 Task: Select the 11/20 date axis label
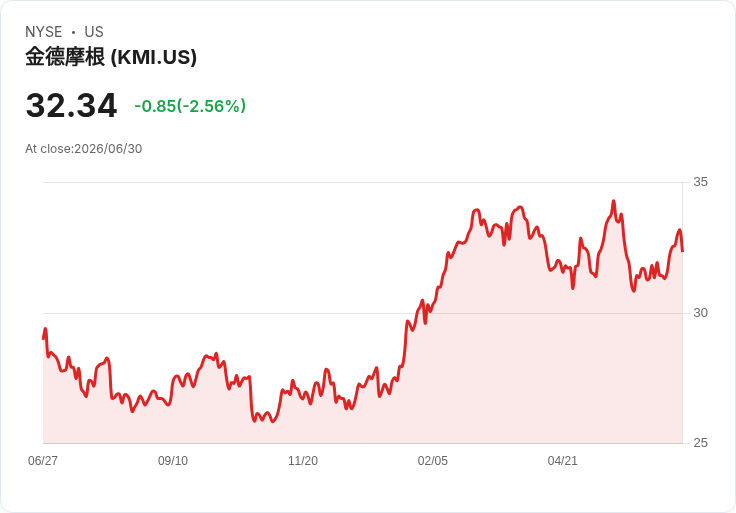click(x=303, y=461)
